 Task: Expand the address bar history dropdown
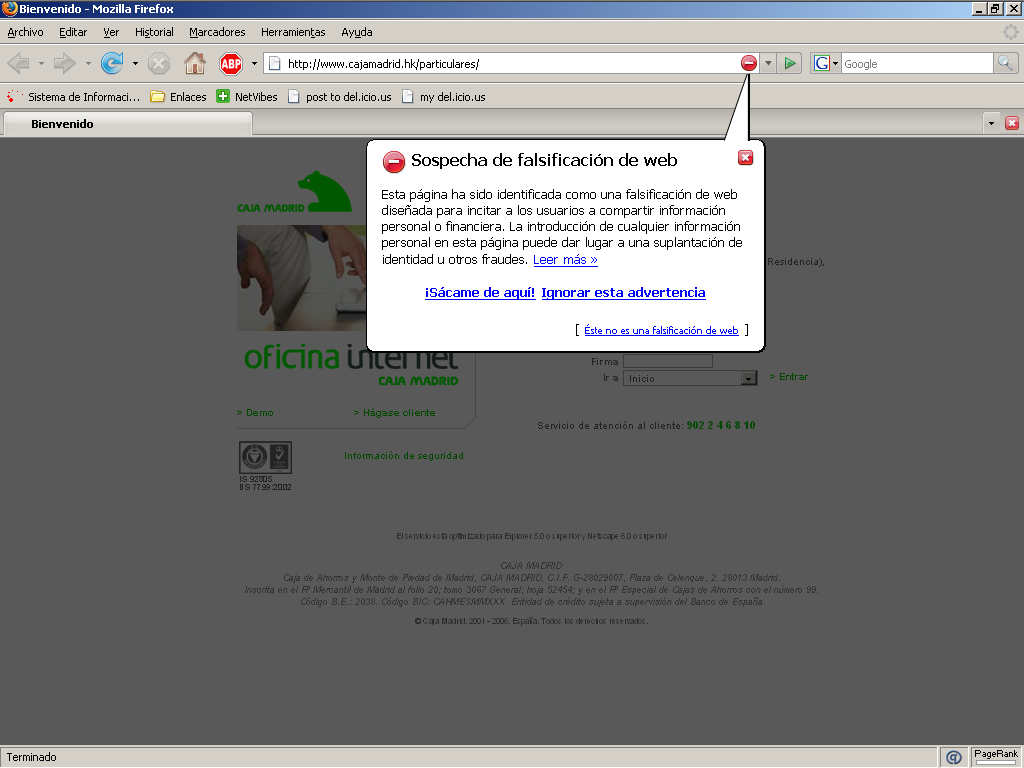(x=768, y=64)
